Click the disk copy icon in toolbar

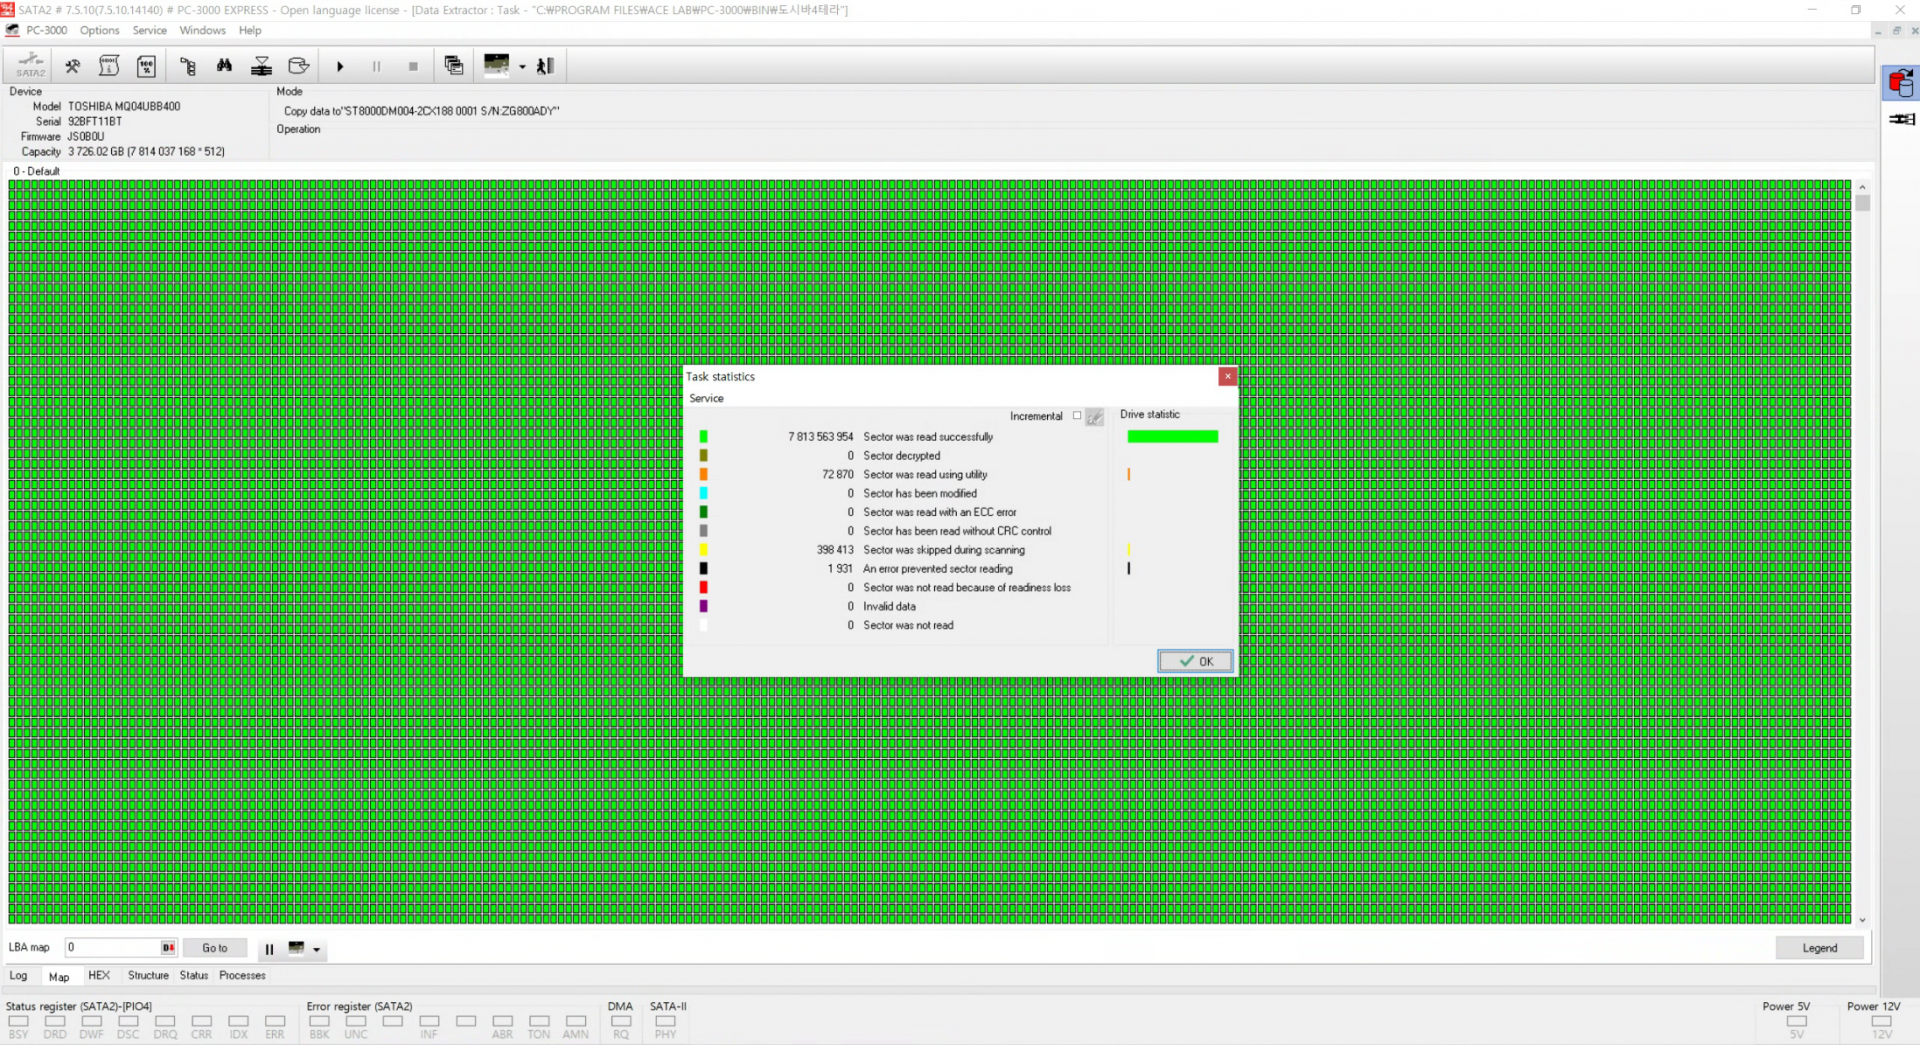point(298,67)
